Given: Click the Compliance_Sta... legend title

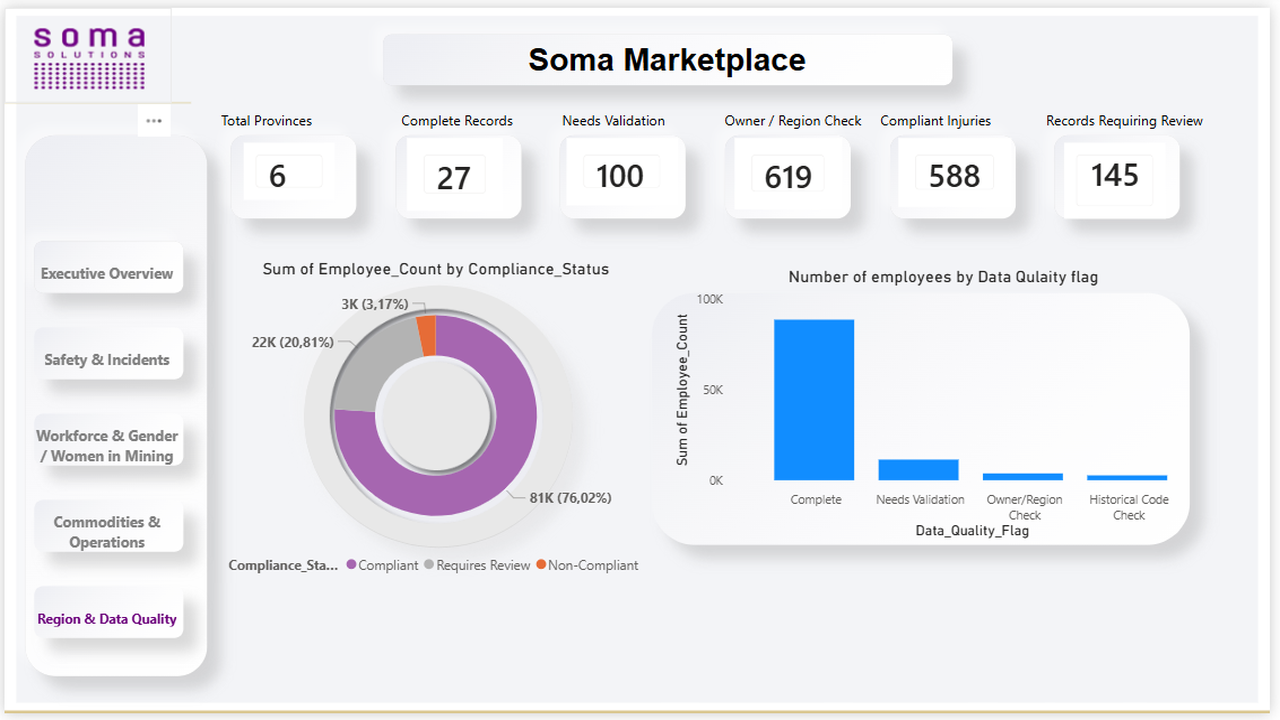Looking at the screenshot, I should click(283, 565).
